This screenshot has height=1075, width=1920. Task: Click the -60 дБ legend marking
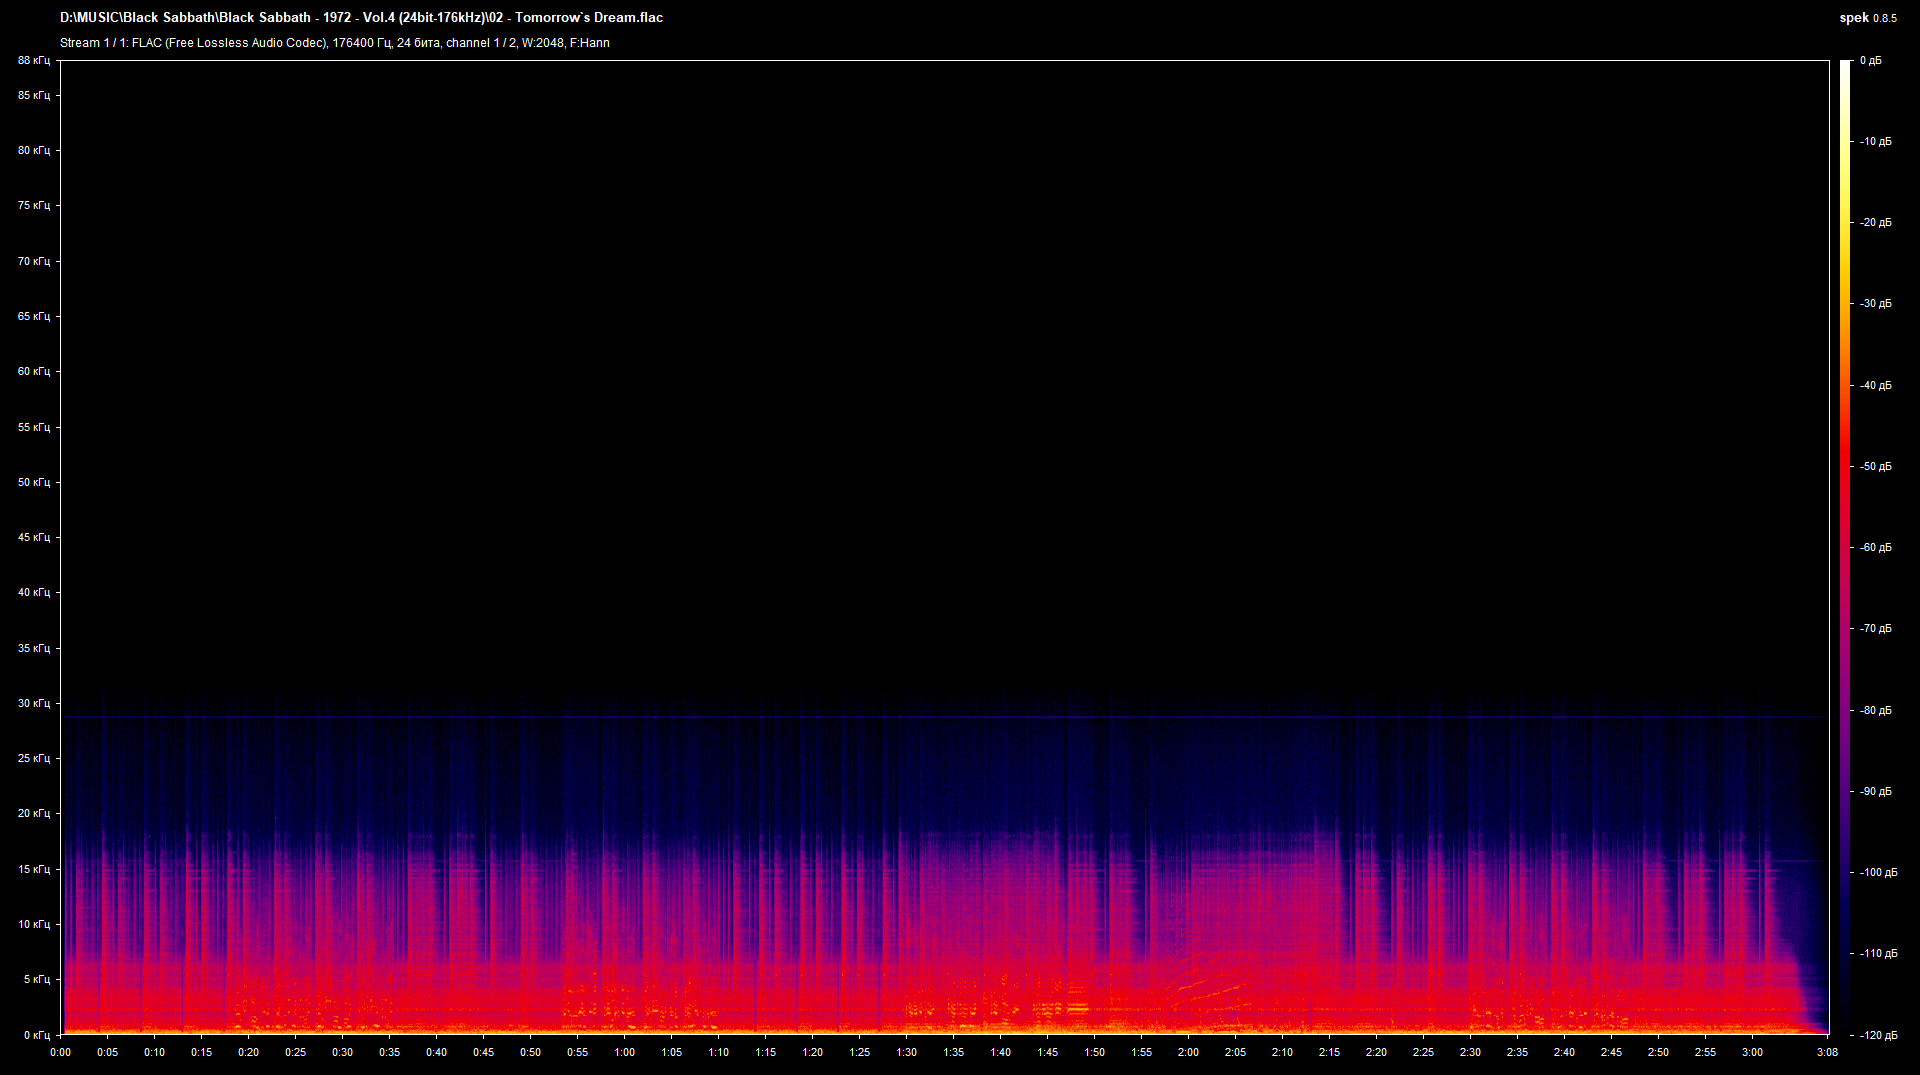click(1875, 547)
